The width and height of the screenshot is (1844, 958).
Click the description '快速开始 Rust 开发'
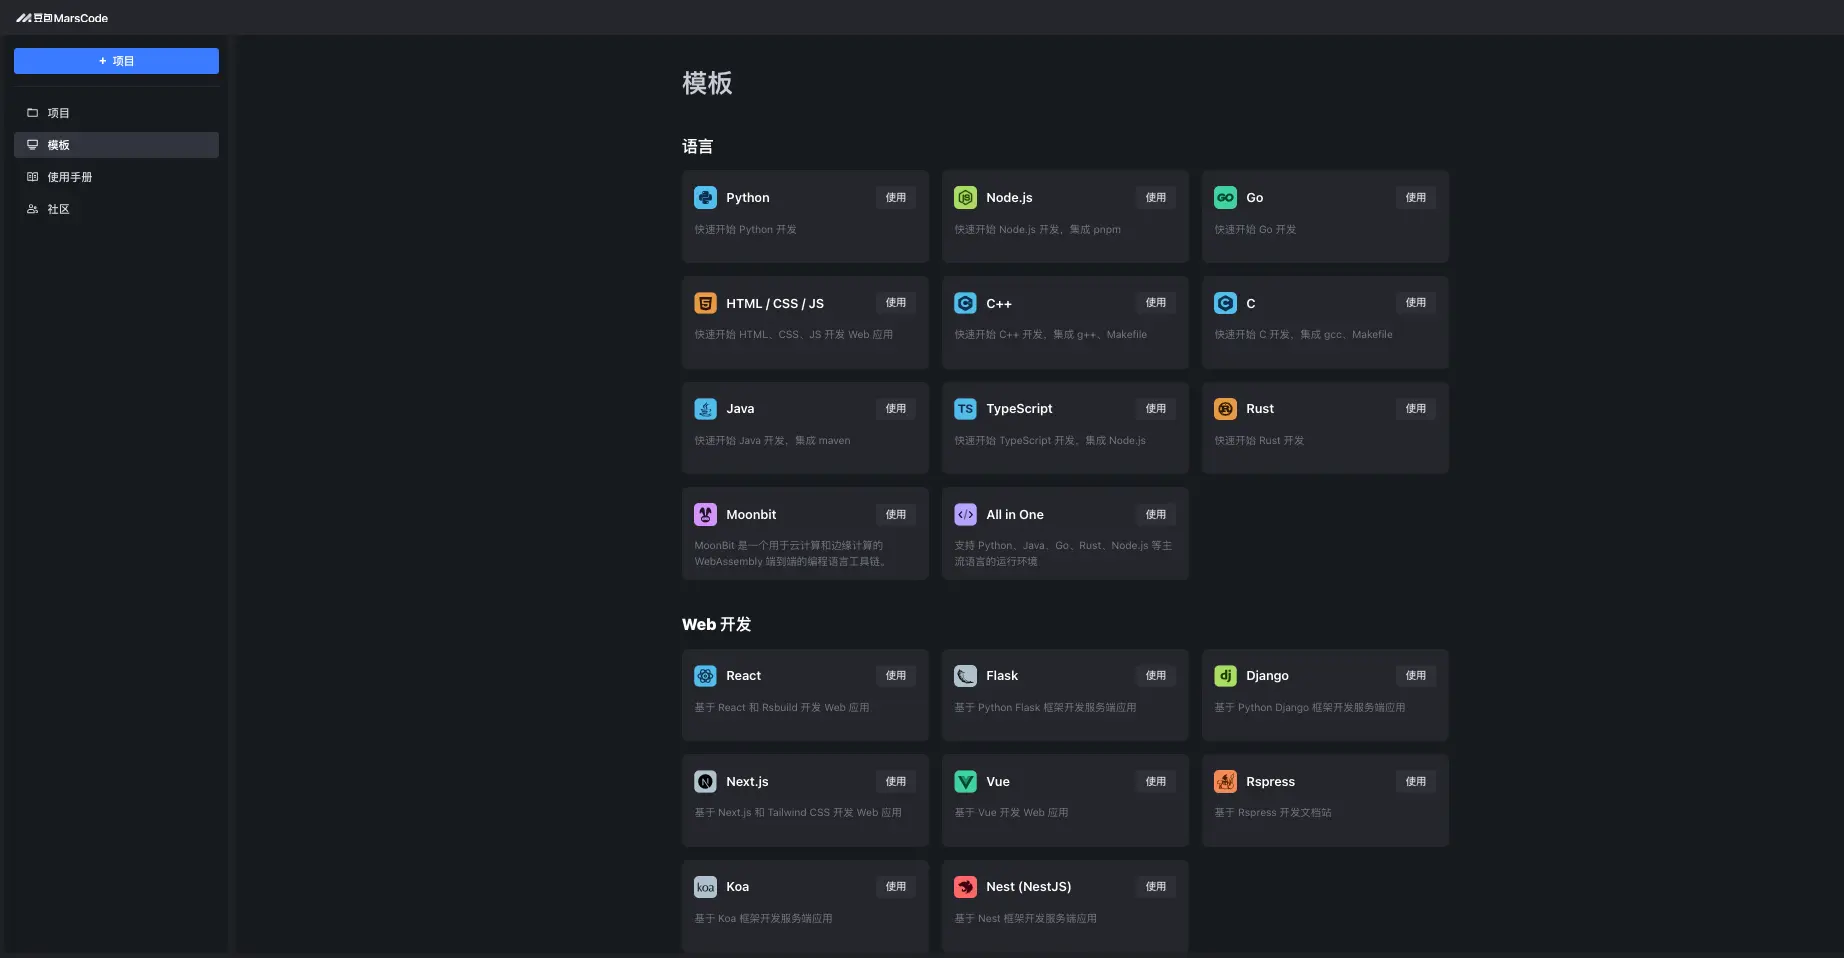(x=1259, y=441)
